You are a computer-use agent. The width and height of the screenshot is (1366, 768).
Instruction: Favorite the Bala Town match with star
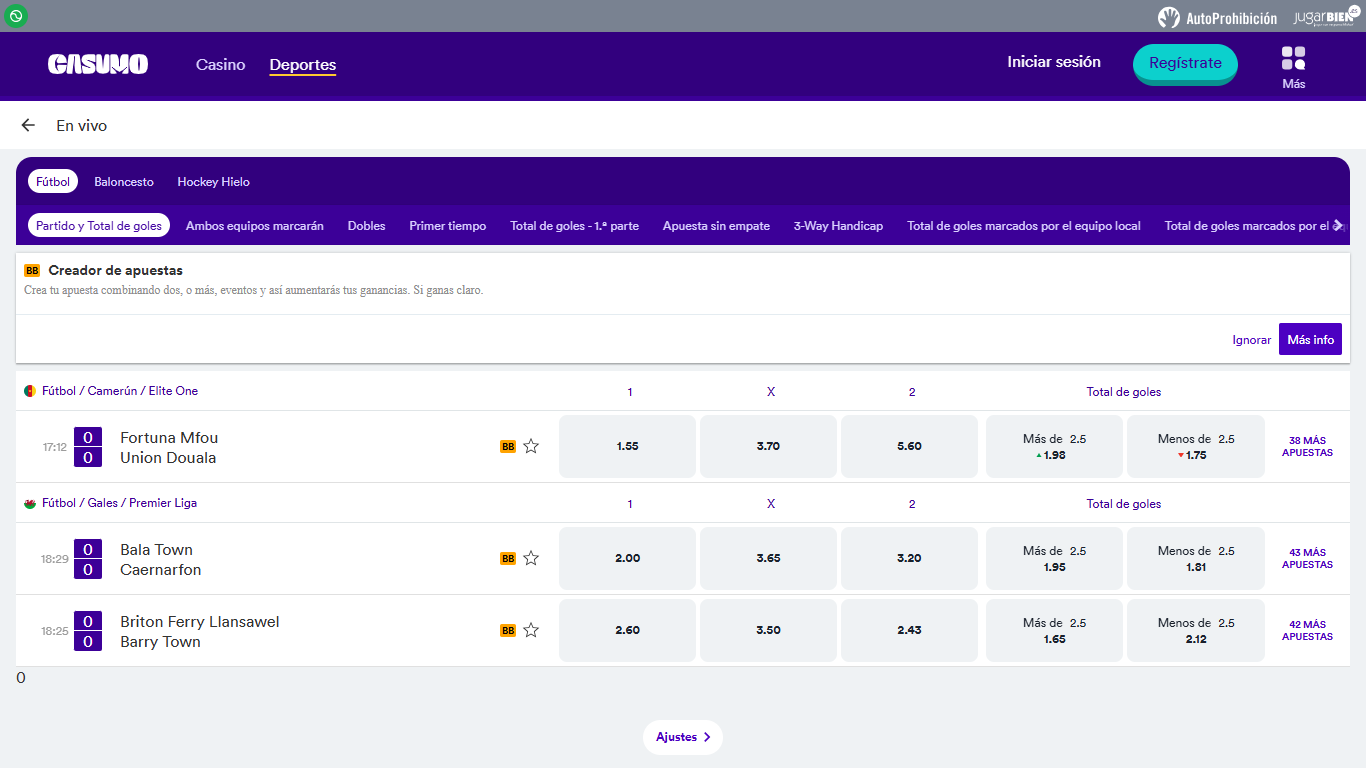(x=531, y=558)
